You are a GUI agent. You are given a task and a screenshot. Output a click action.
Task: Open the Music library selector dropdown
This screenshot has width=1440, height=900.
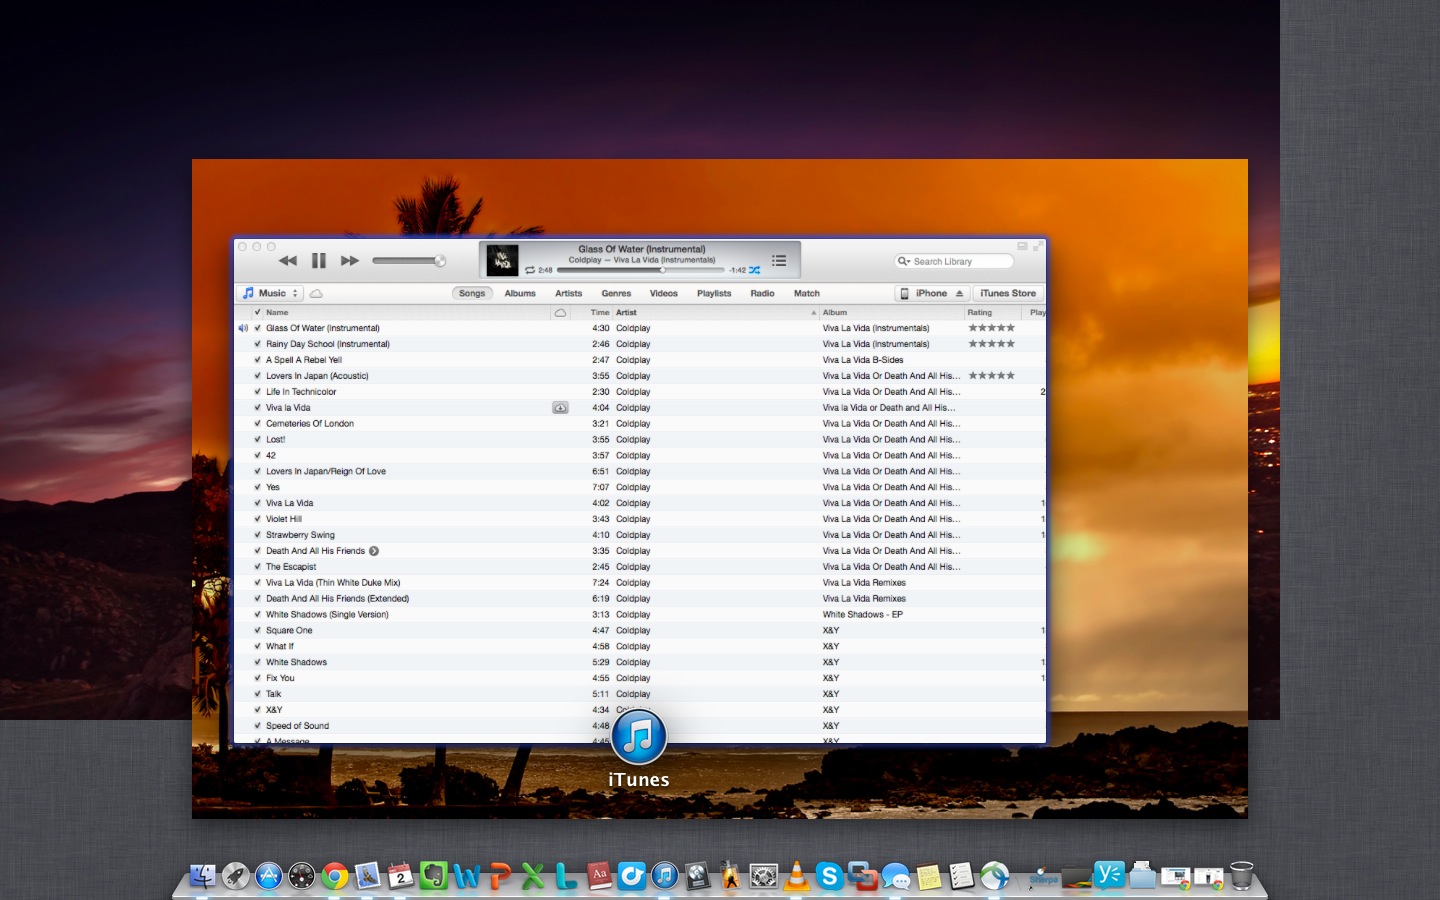tap(270, 294)
